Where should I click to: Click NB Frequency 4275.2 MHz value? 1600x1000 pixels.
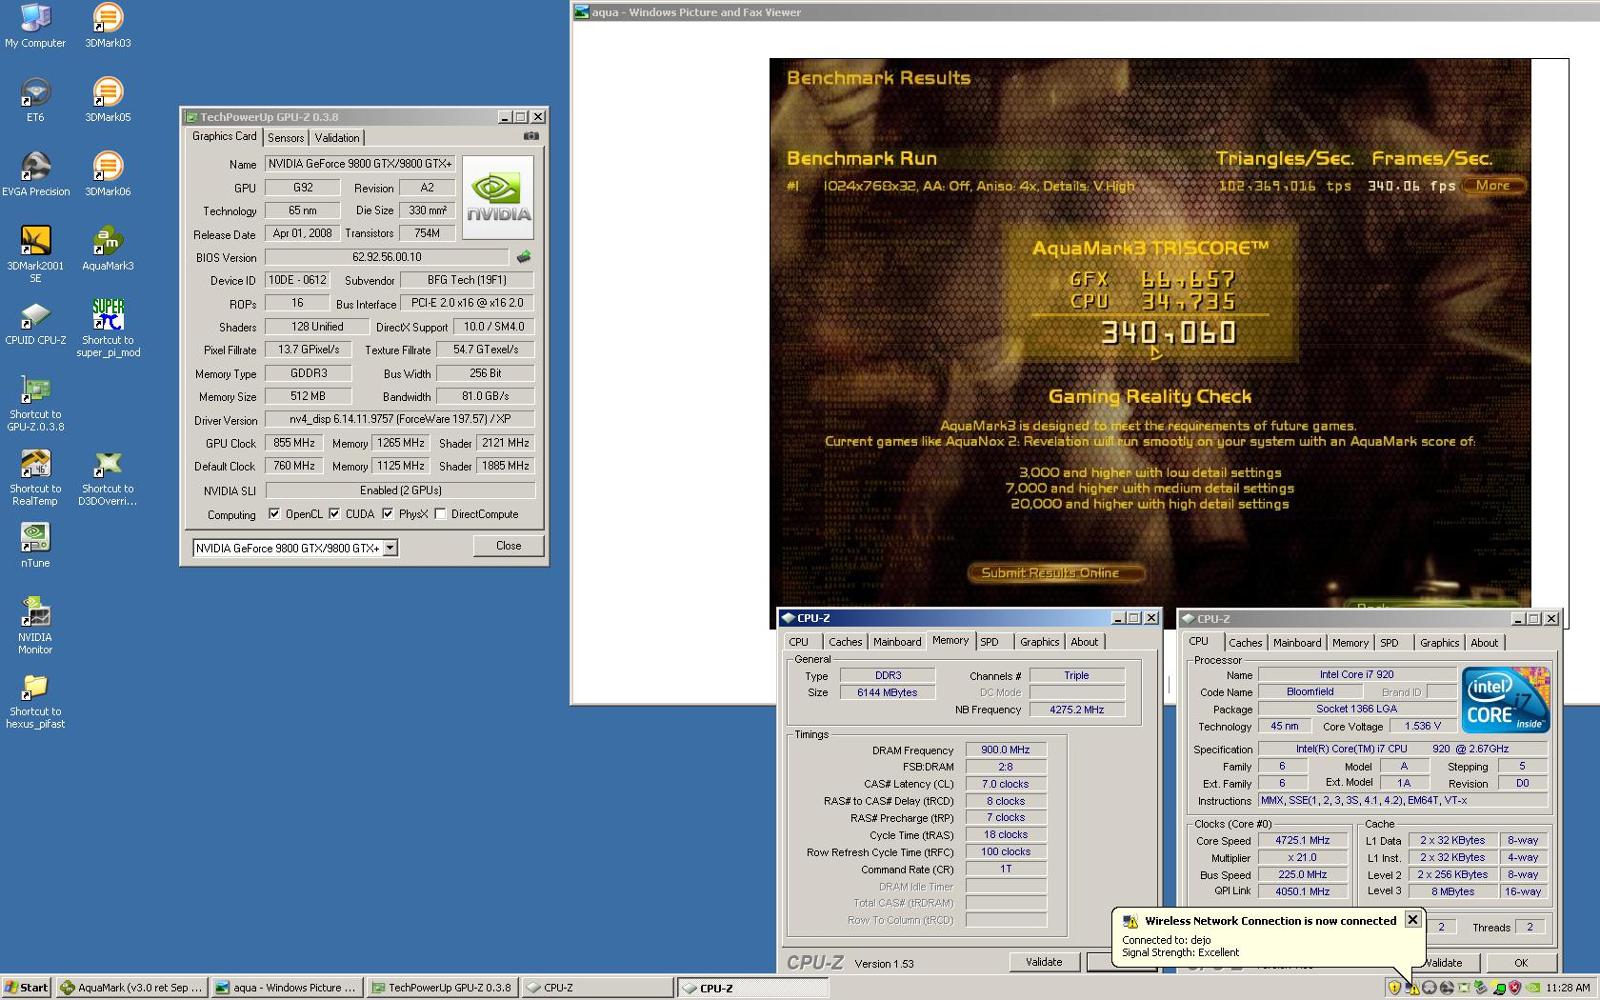point(1076,709)
